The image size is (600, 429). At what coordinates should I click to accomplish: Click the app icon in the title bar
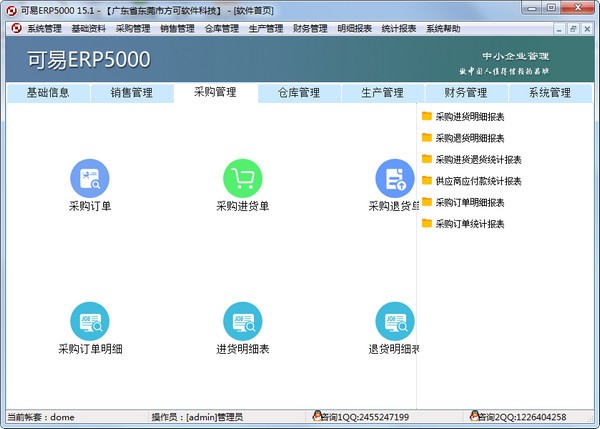(x=12, y=11)
